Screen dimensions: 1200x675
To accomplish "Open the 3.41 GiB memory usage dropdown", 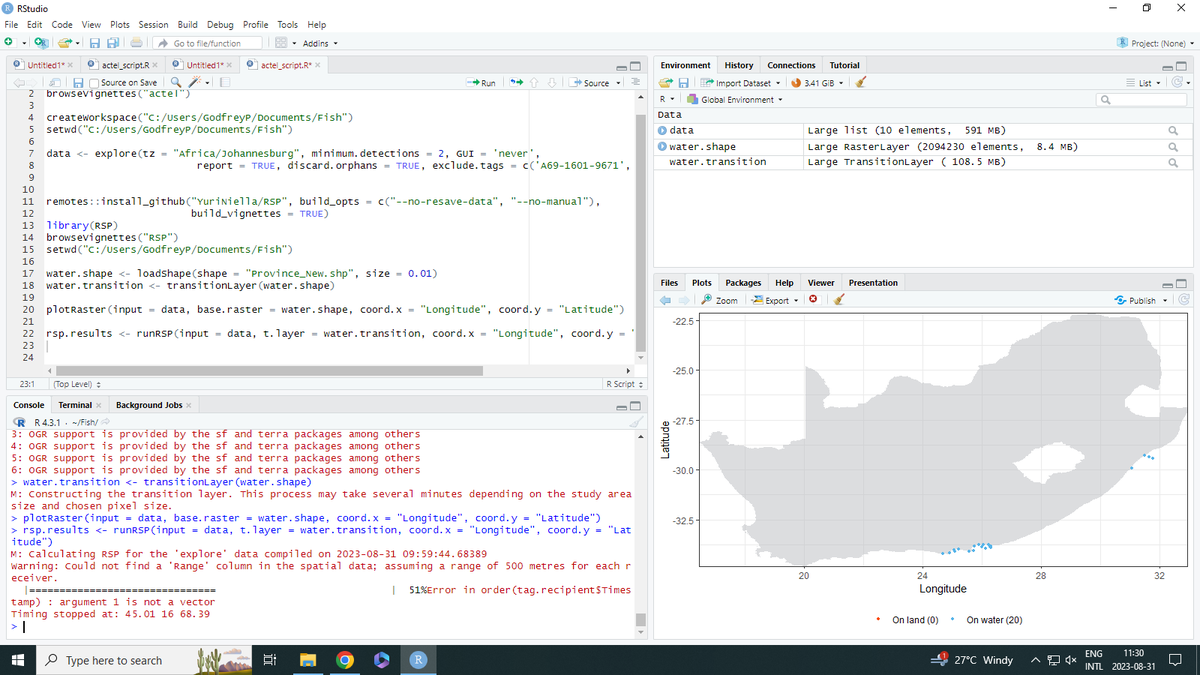I will [818, 83].
